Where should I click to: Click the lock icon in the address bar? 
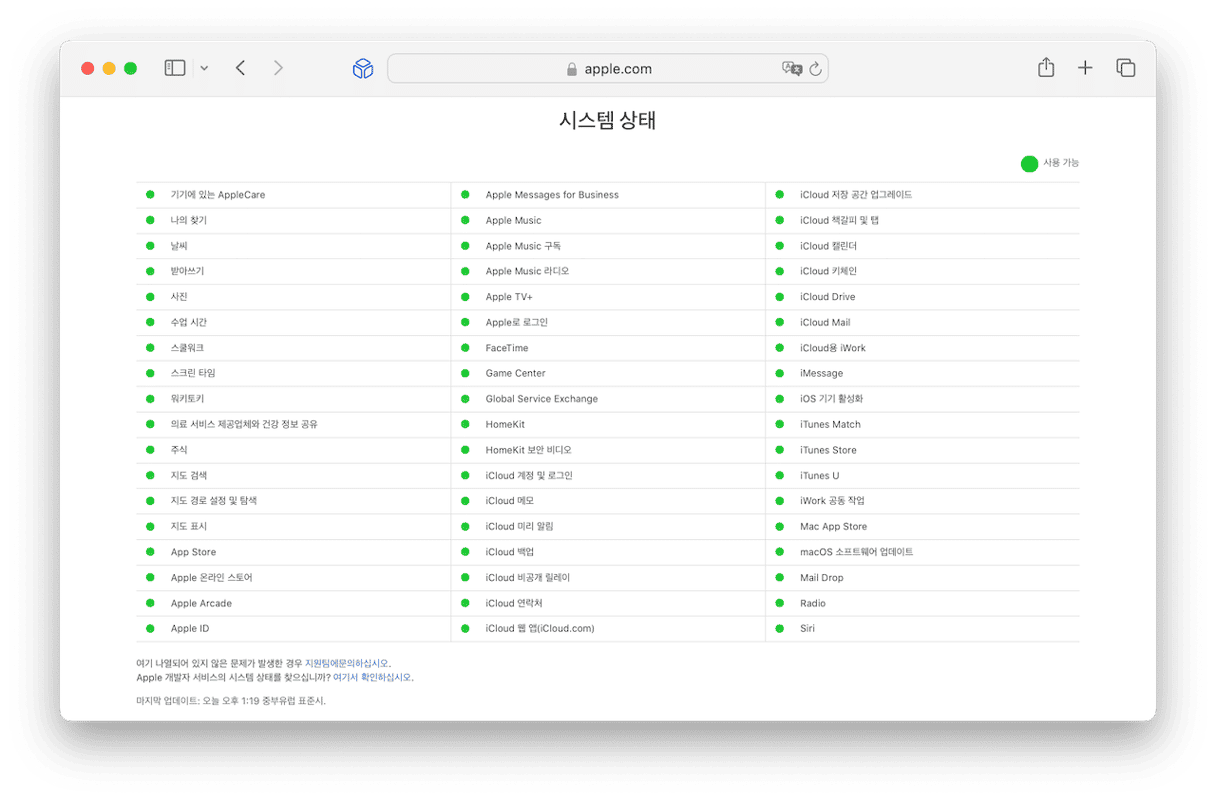(572, 69)
